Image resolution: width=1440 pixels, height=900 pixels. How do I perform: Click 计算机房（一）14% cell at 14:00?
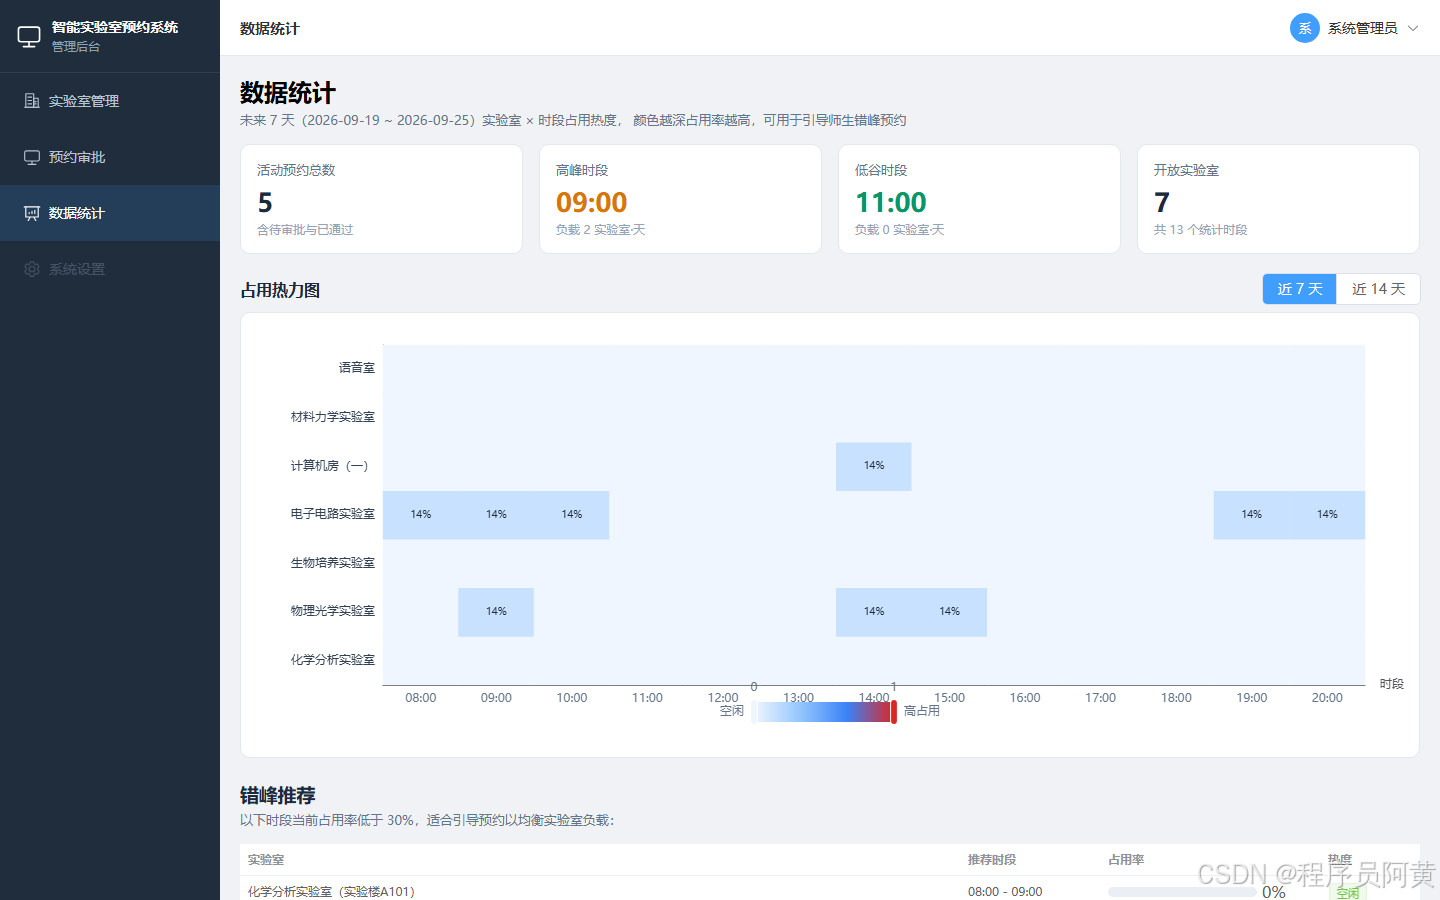point(874,466)
